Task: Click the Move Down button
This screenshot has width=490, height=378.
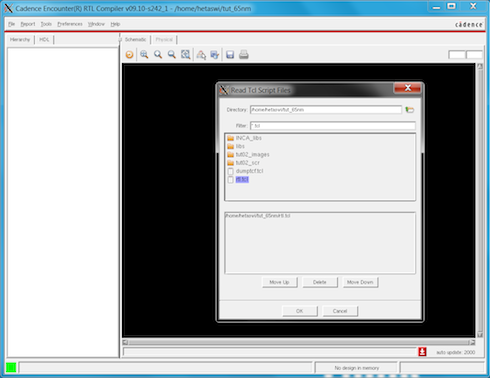Action: point(360,282)
